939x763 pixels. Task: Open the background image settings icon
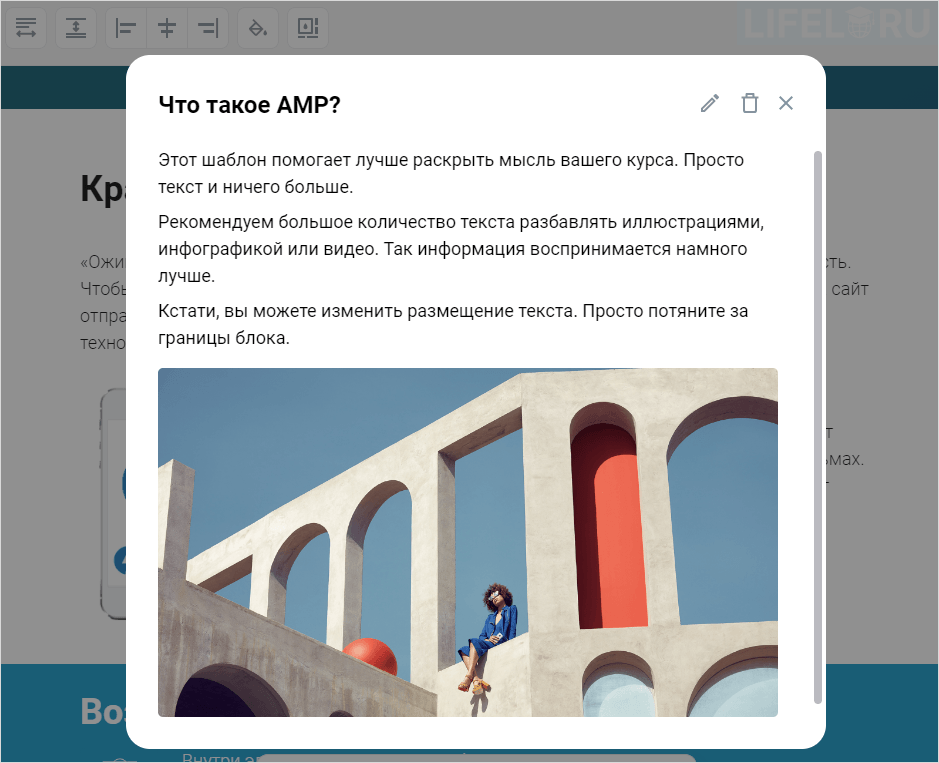tap(308, 28)
